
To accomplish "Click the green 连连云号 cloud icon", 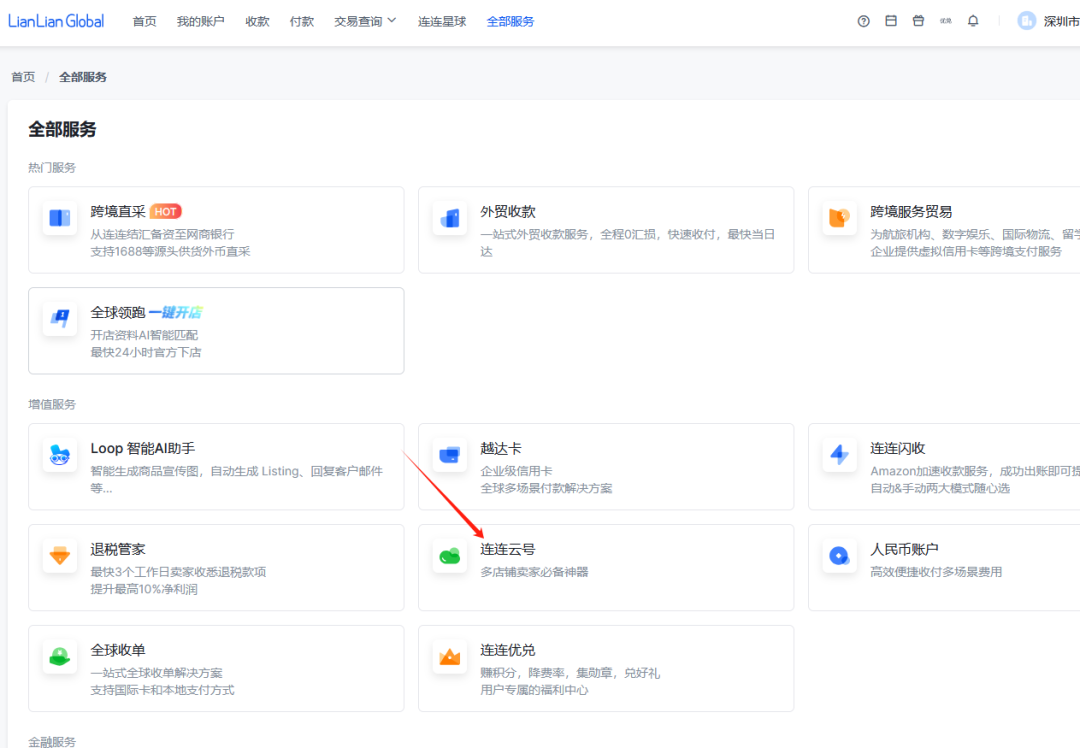I will (x=450, y=556).
